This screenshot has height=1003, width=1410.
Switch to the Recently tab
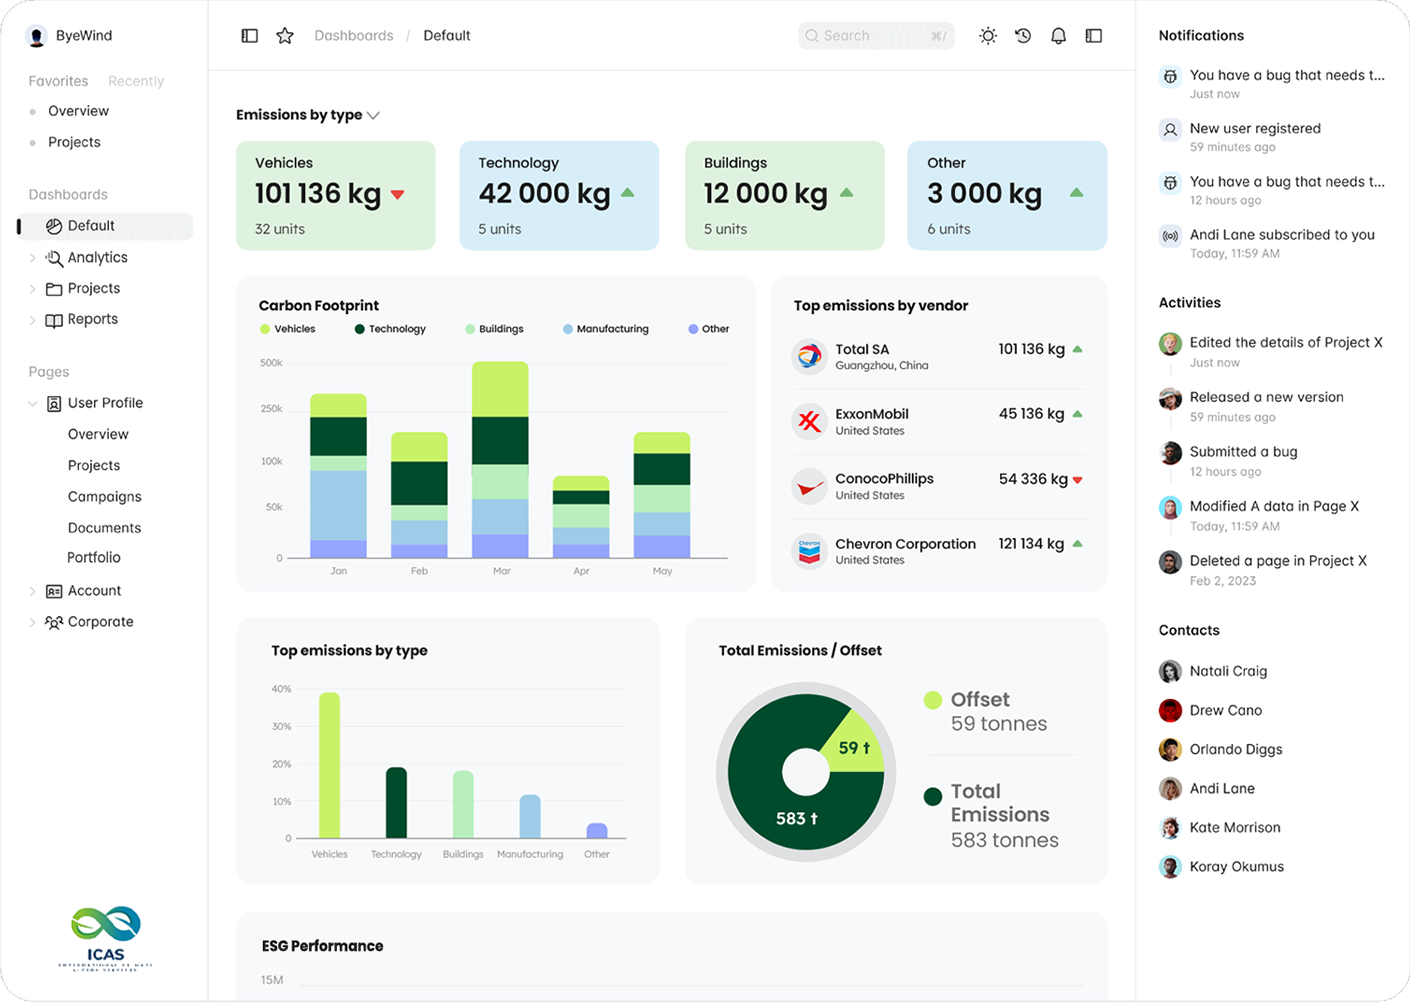136,81
